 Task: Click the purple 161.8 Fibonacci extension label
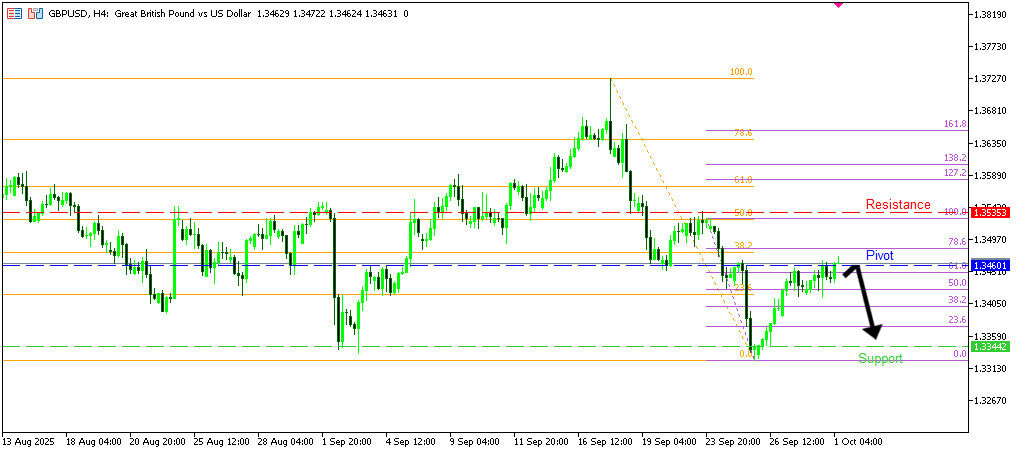point(954,124)
